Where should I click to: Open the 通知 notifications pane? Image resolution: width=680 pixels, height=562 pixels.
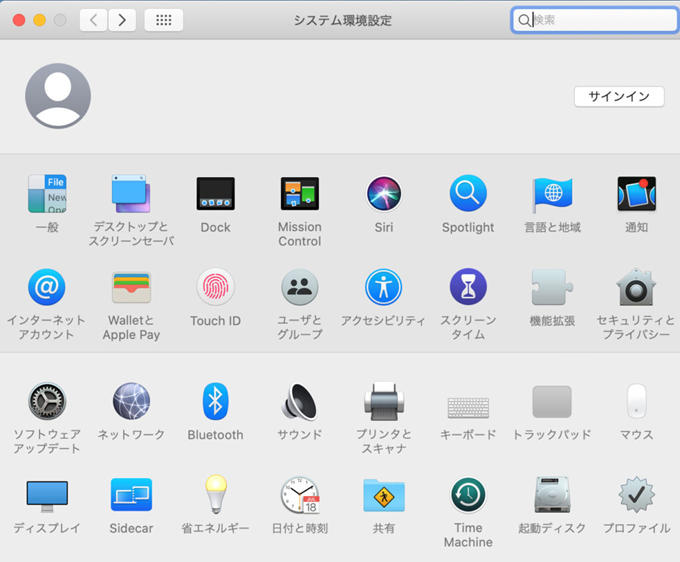pos(636,194)
